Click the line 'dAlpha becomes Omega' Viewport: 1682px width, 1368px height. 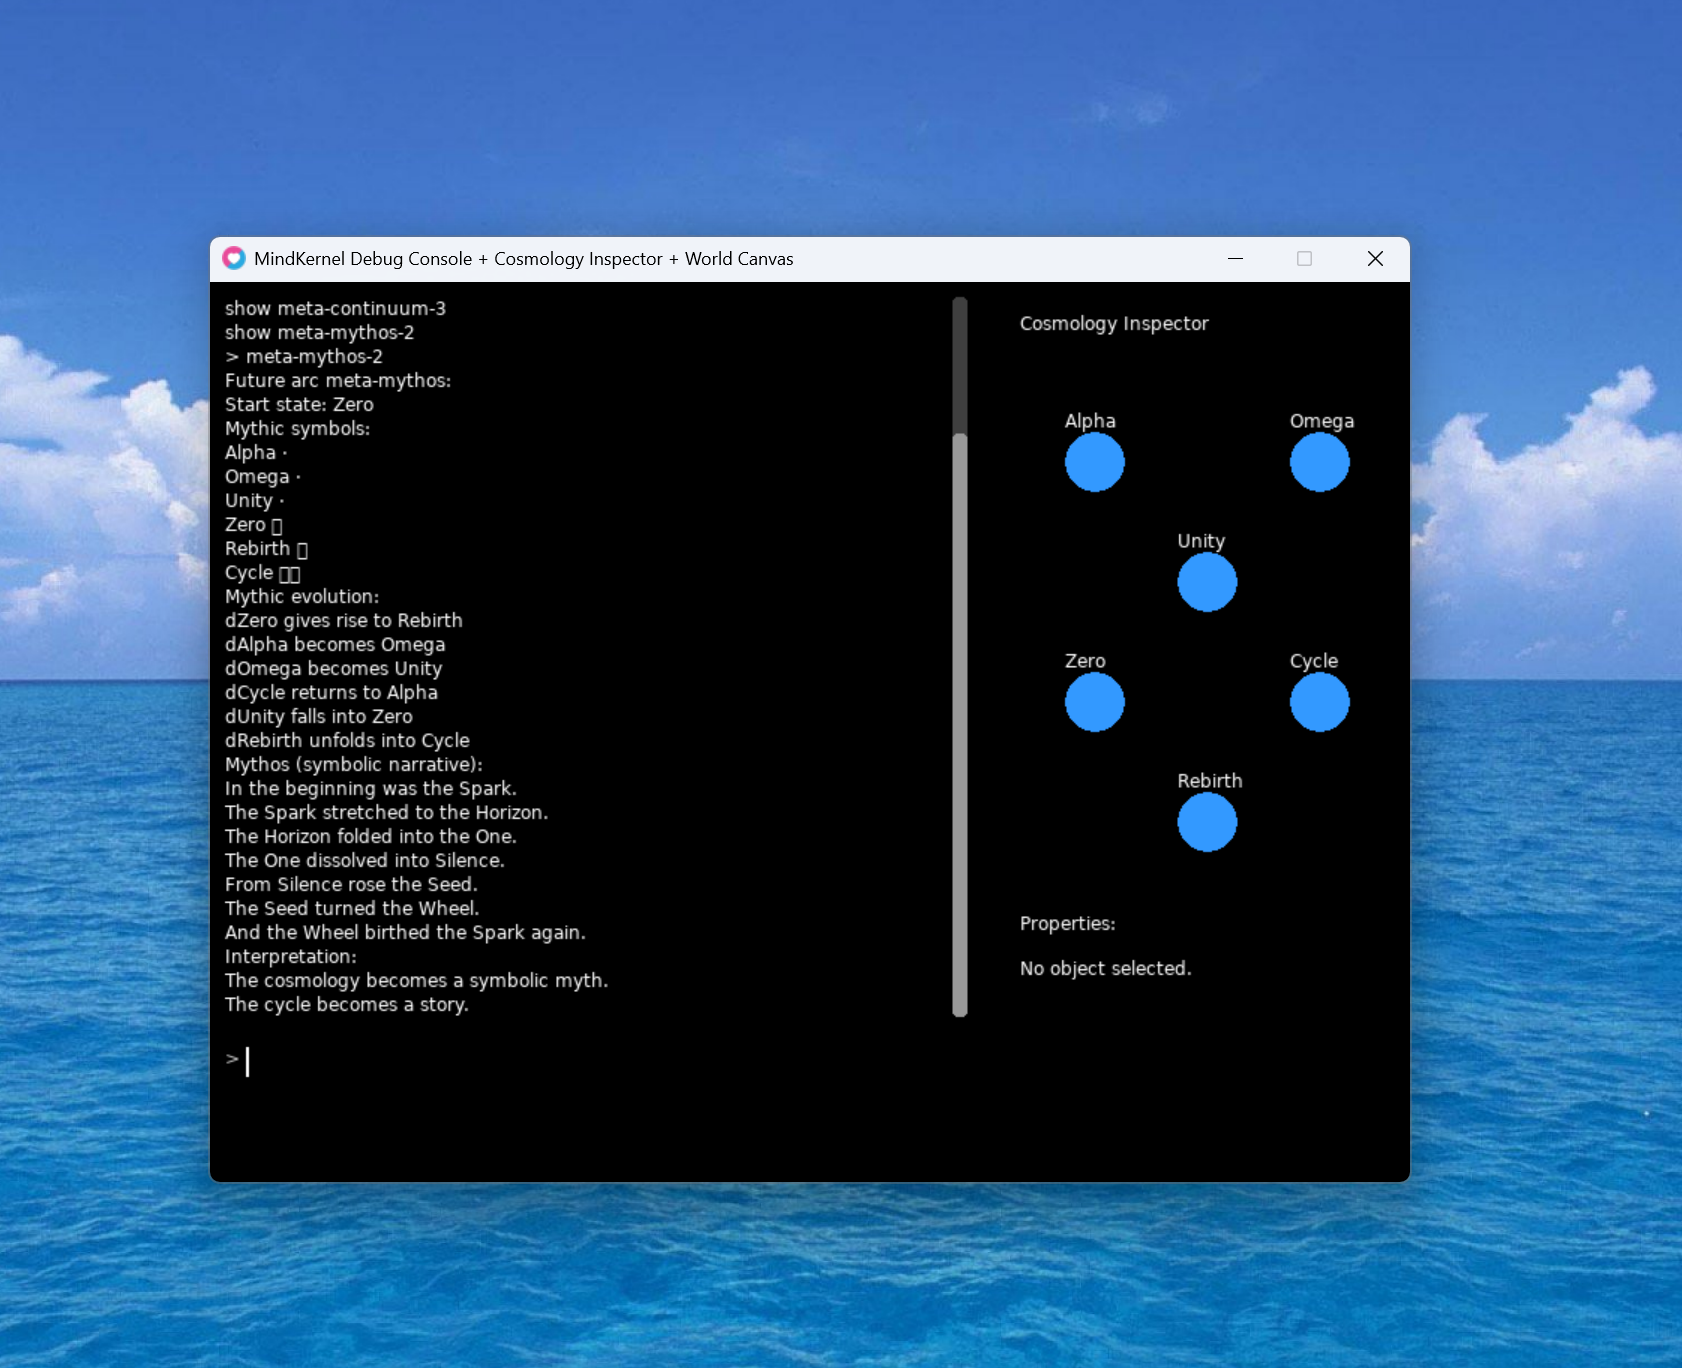(x=335, y=644)
